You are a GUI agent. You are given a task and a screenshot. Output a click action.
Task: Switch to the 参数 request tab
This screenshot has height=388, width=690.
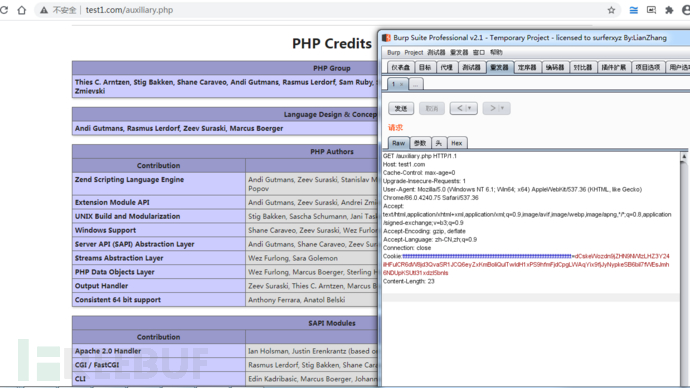(420, 143)
